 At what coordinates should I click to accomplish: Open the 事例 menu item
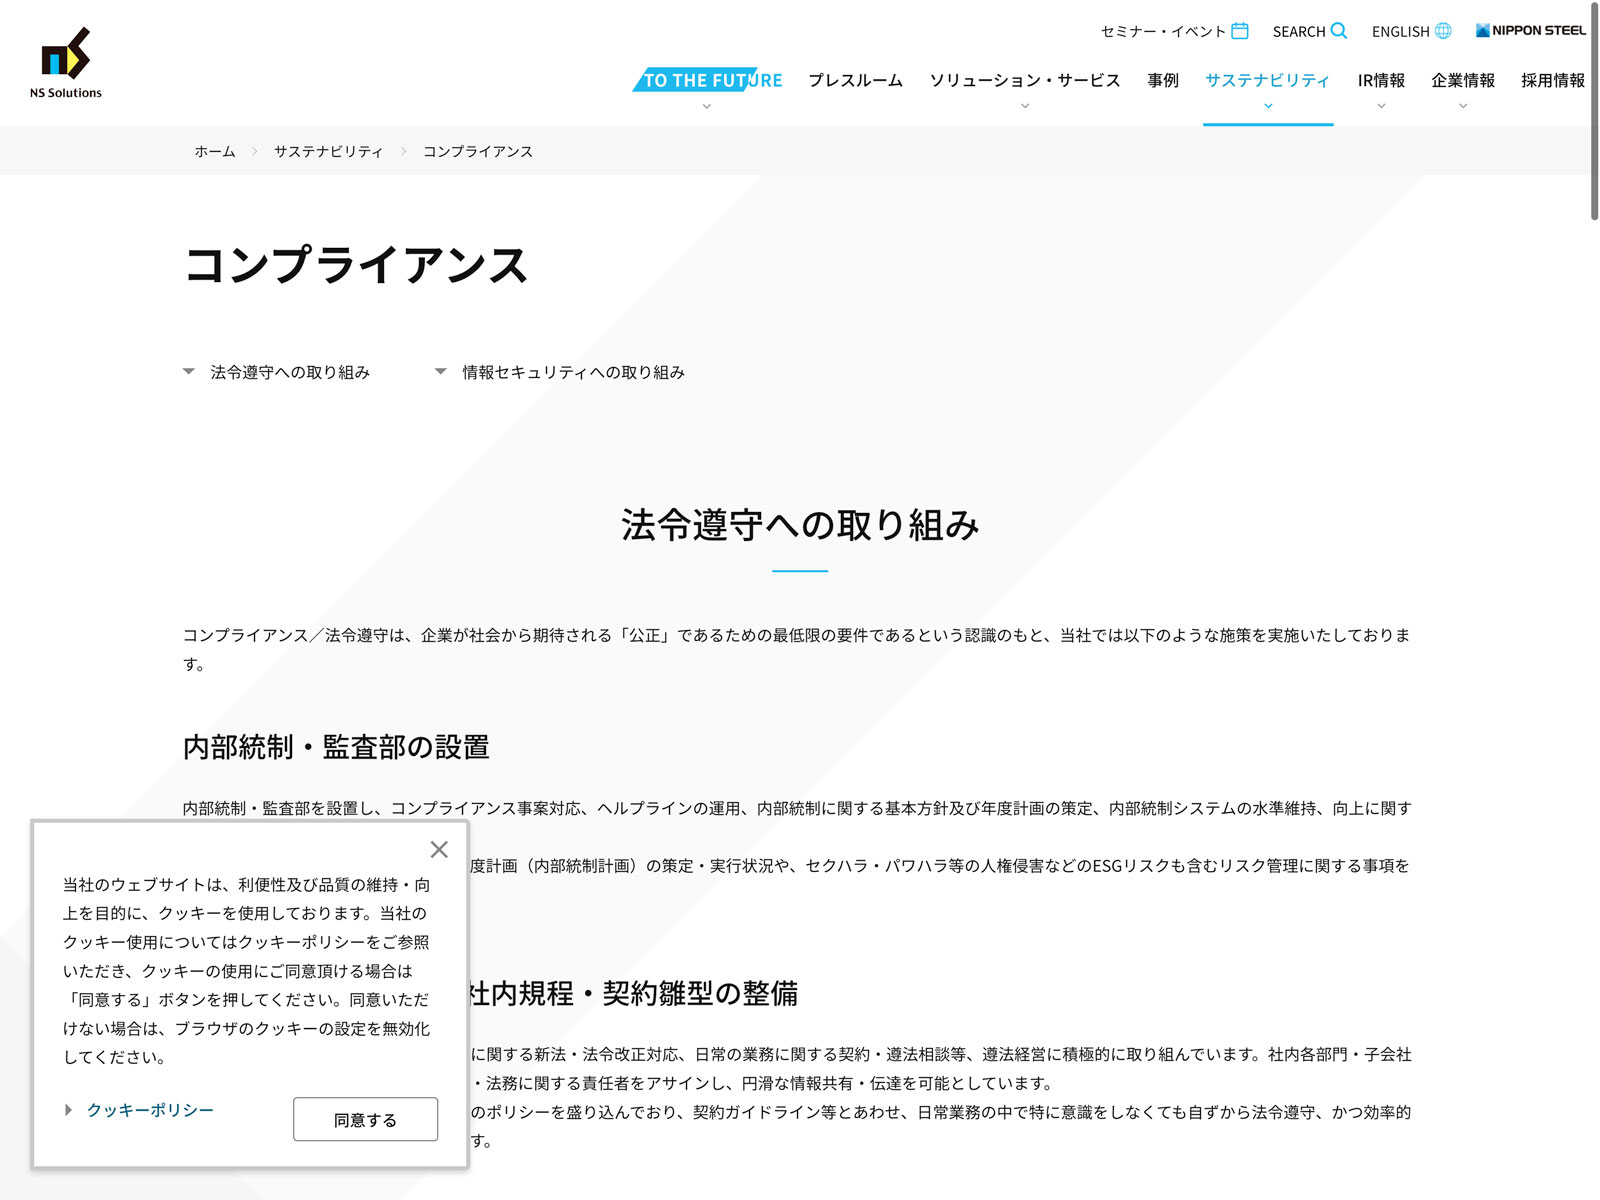click(1163, 80)
